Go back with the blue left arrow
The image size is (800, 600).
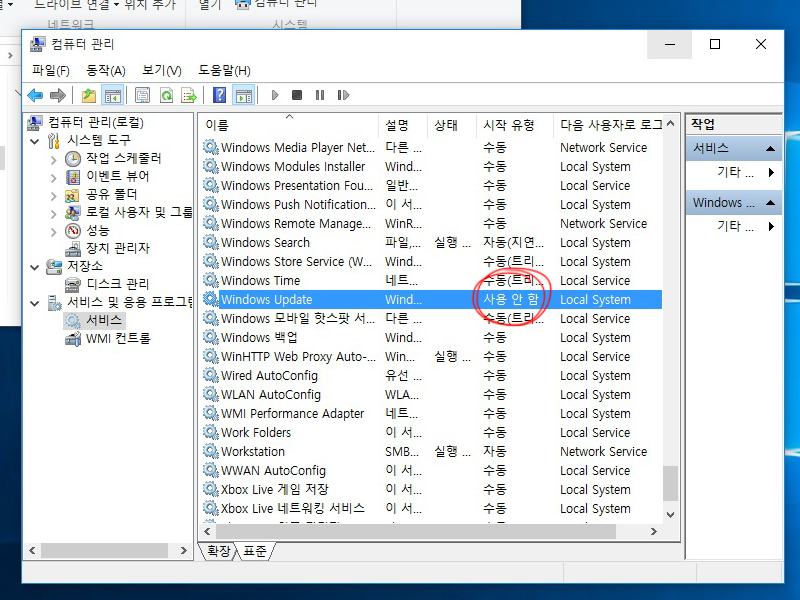35,95
